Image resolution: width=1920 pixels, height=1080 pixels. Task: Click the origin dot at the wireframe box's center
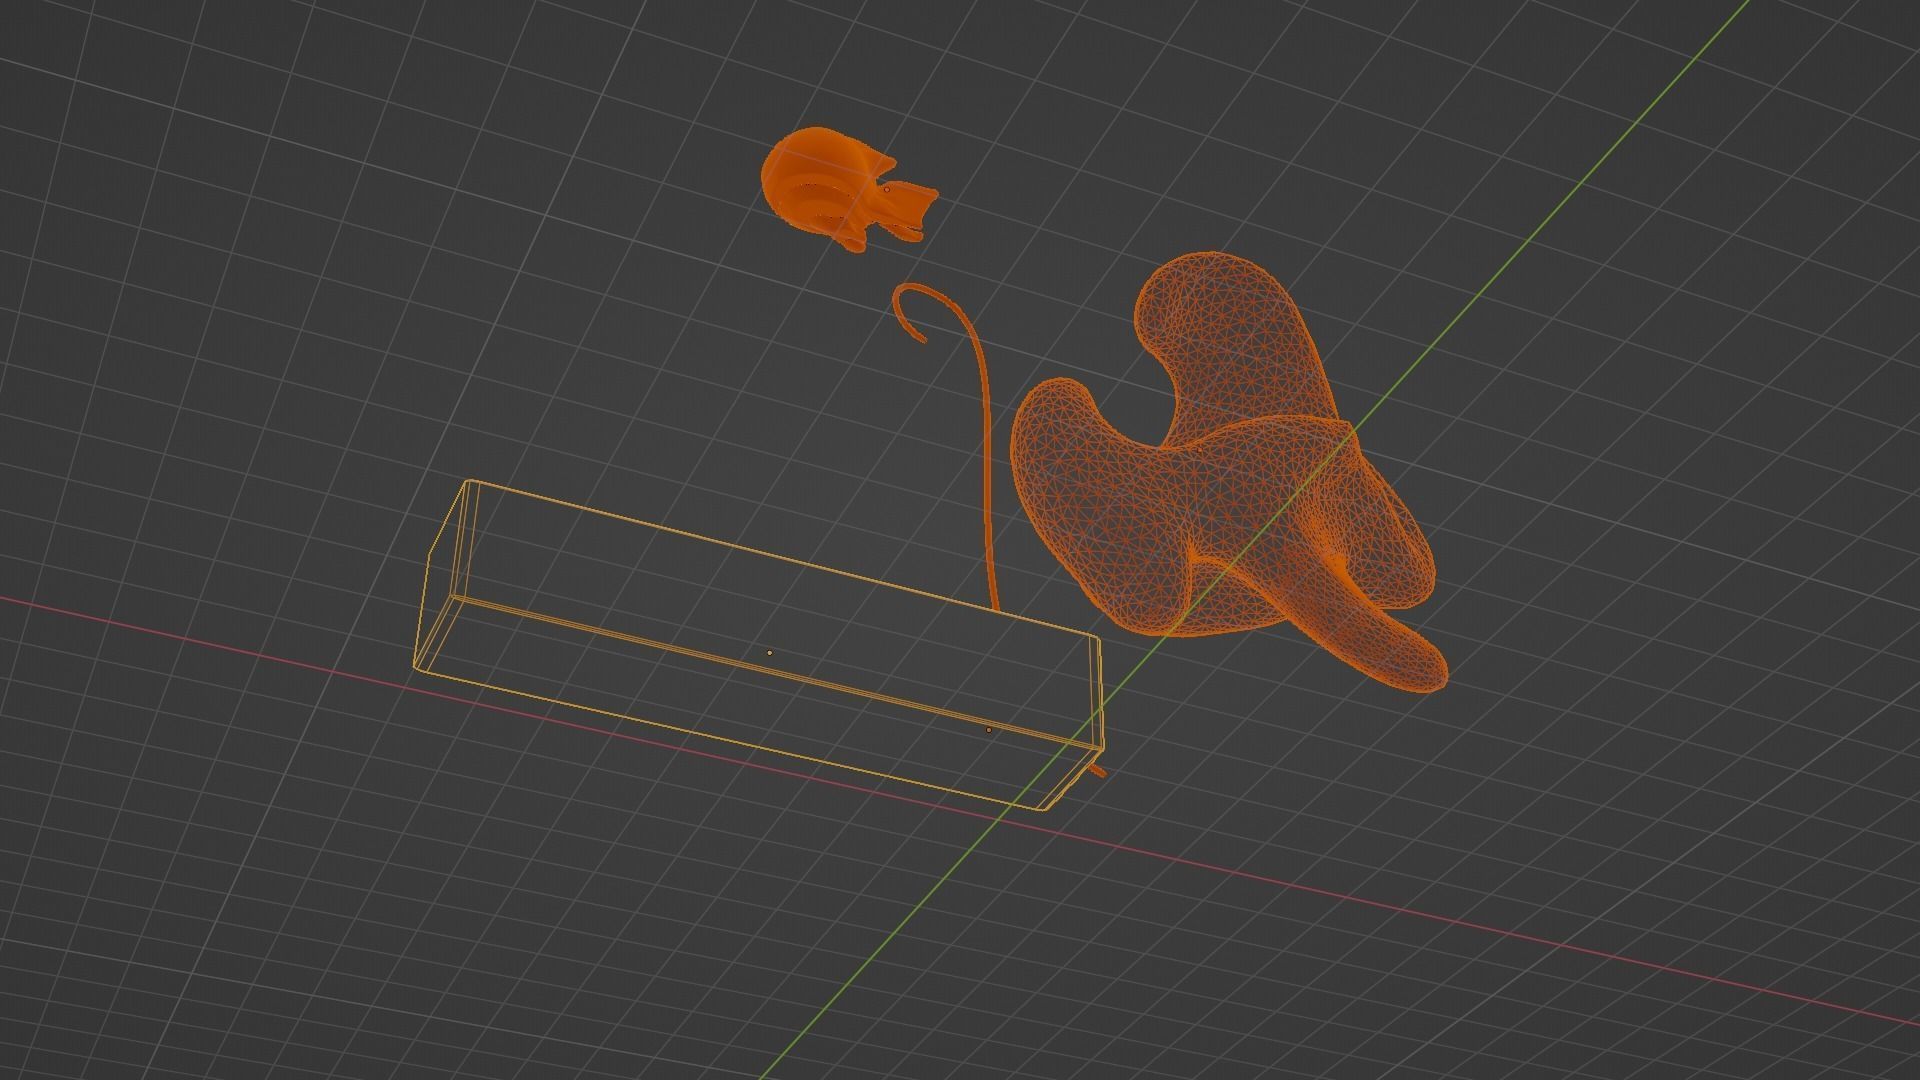(769, 653)
